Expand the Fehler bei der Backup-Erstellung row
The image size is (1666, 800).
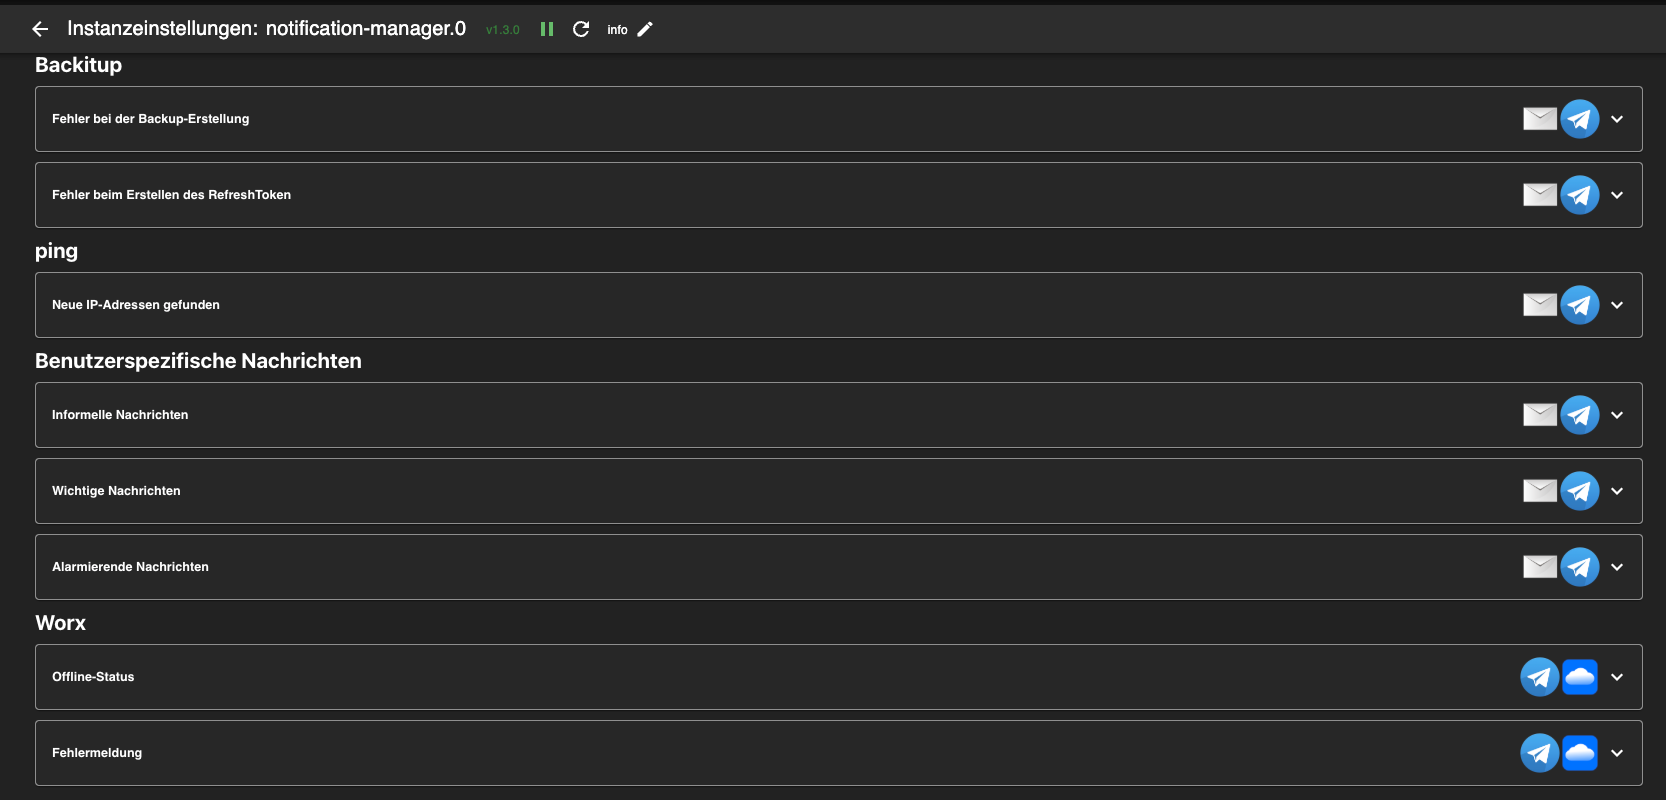point(1617,119)
